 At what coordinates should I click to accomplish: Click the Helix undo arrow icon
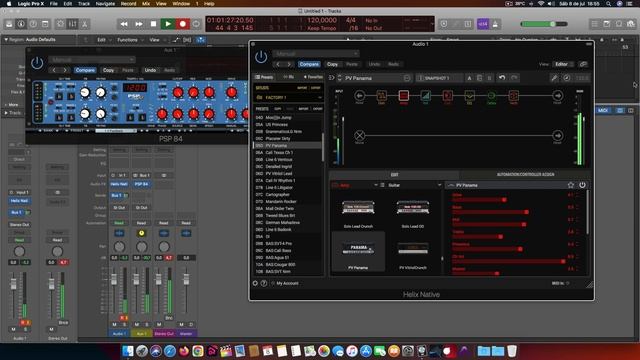click(x=502, y=78)
